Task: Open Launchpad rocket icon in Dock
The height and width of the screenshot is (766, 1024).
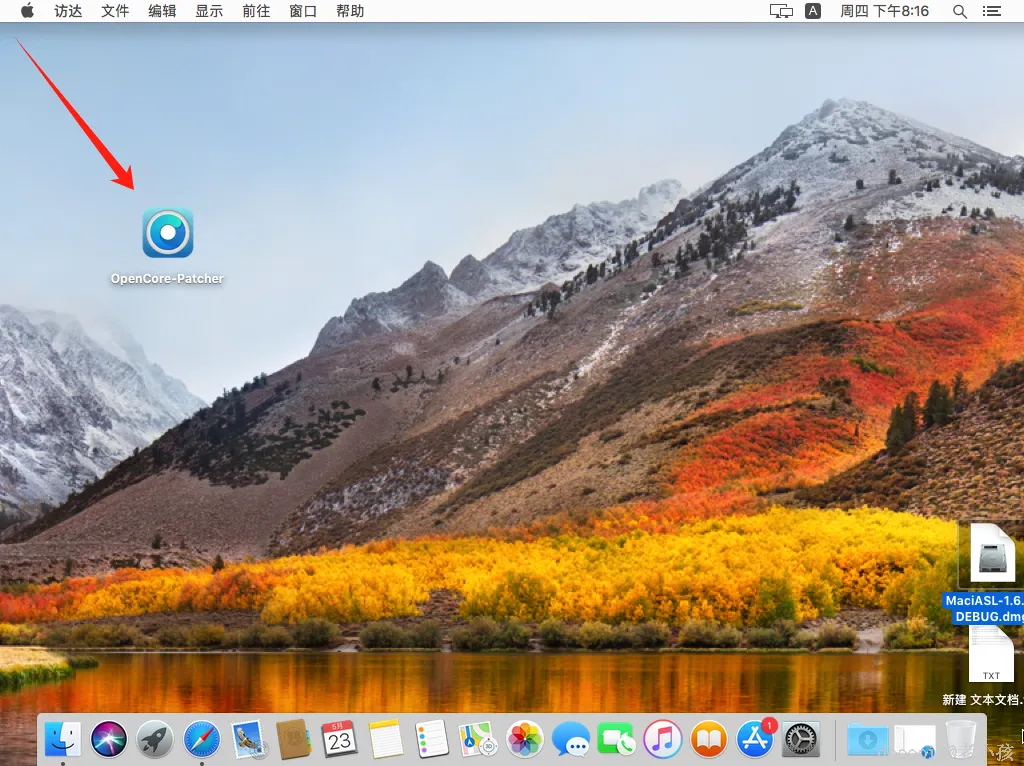Action: [155, 740]
